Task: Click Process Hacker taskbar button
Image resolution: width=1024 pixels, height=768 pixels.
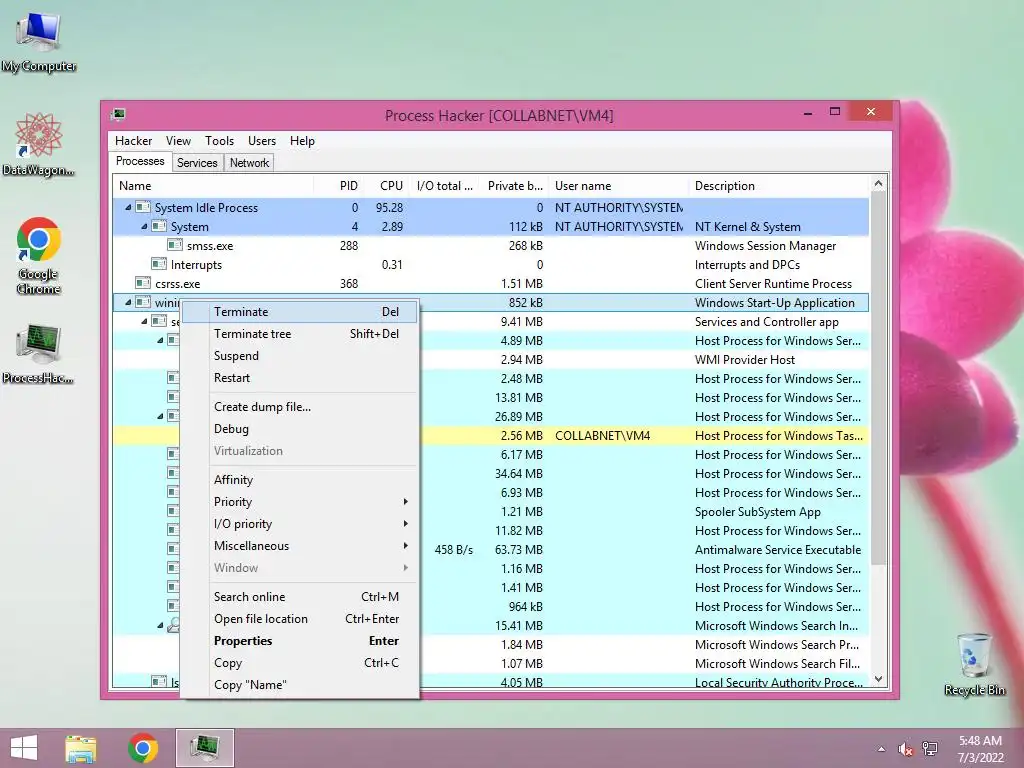Action: pos(204,748)
